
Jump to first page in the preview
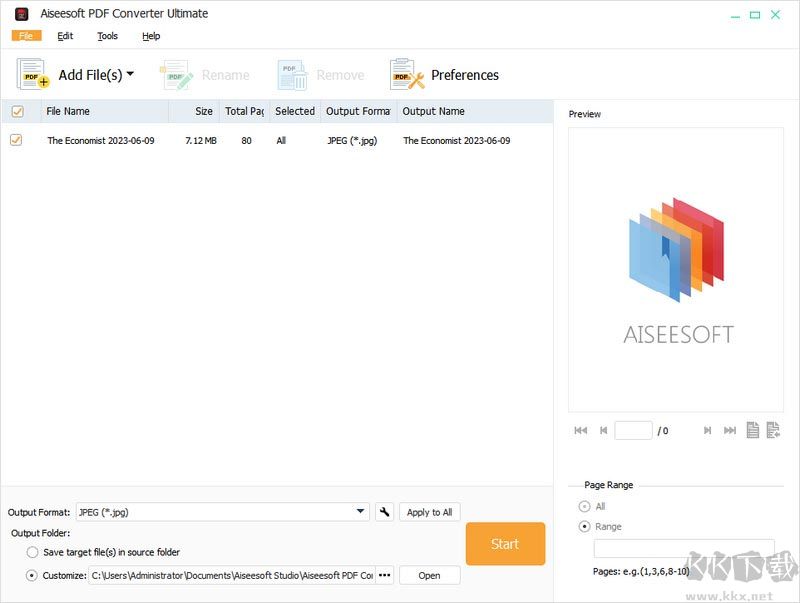click(x=581, y=429)
